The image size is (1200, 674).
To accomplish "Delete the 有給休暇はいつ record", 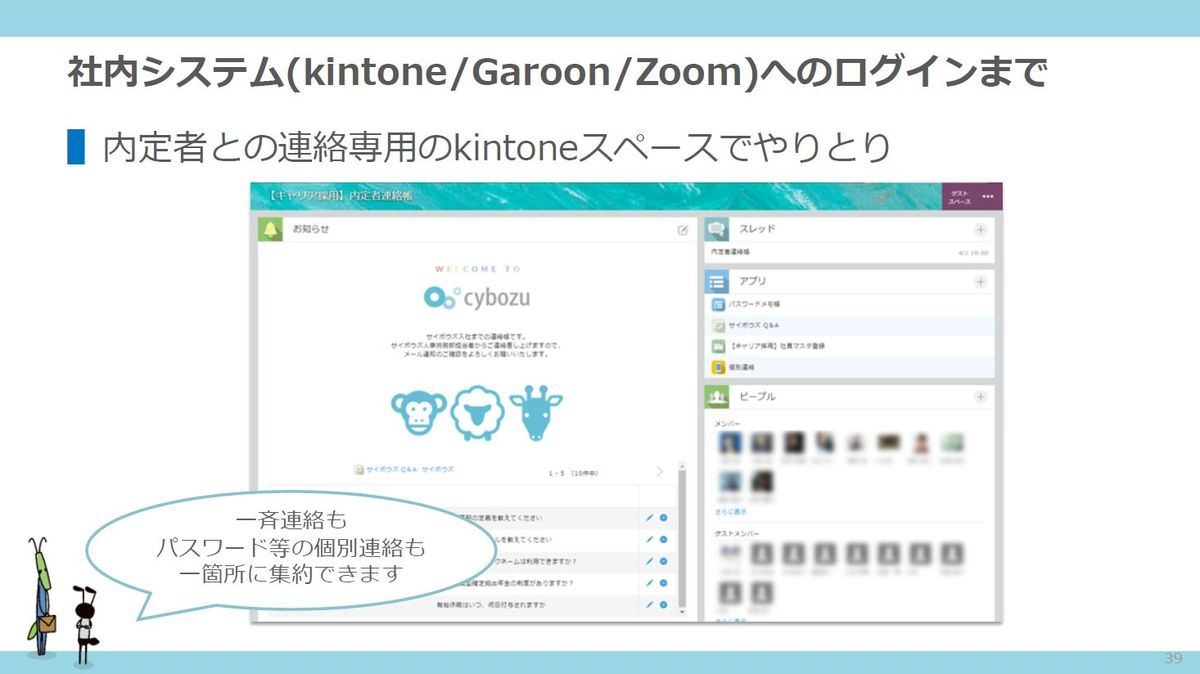I will pos(664,605).
